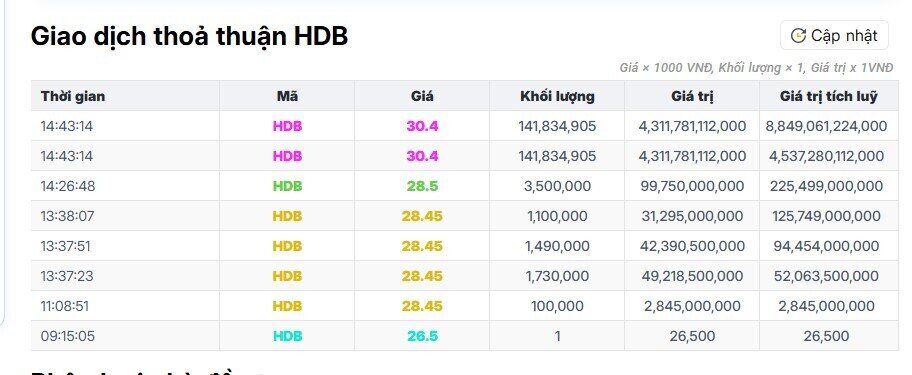Click the cumulative value 94,454,000,000
912x375 pixels.
[x=826, y=247]
